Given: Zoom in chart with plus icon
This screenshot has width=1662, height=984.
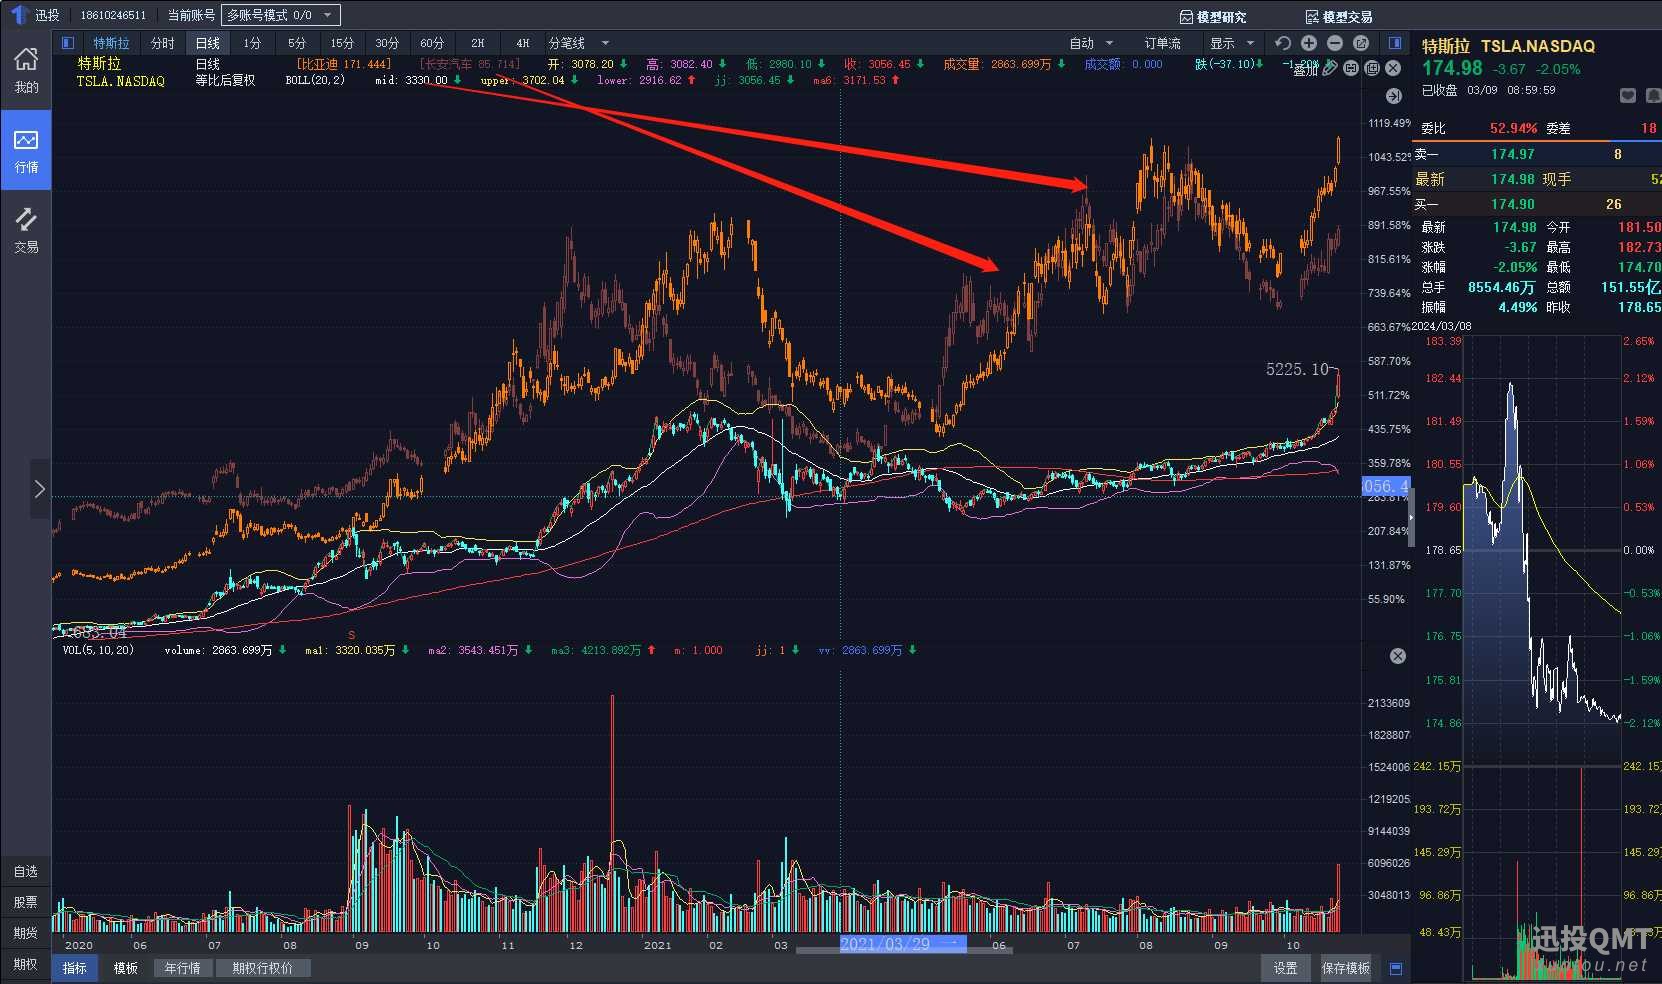Looking at the screenshot, I should pos(1309,43).
